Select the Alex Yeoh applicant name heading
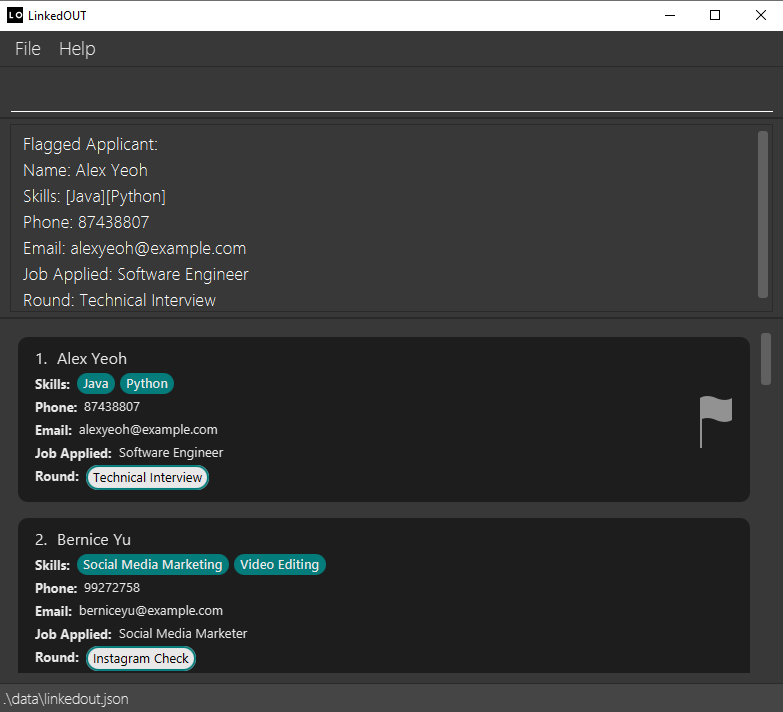The width and height of the screenshot is (783, 712). [91, 359]
